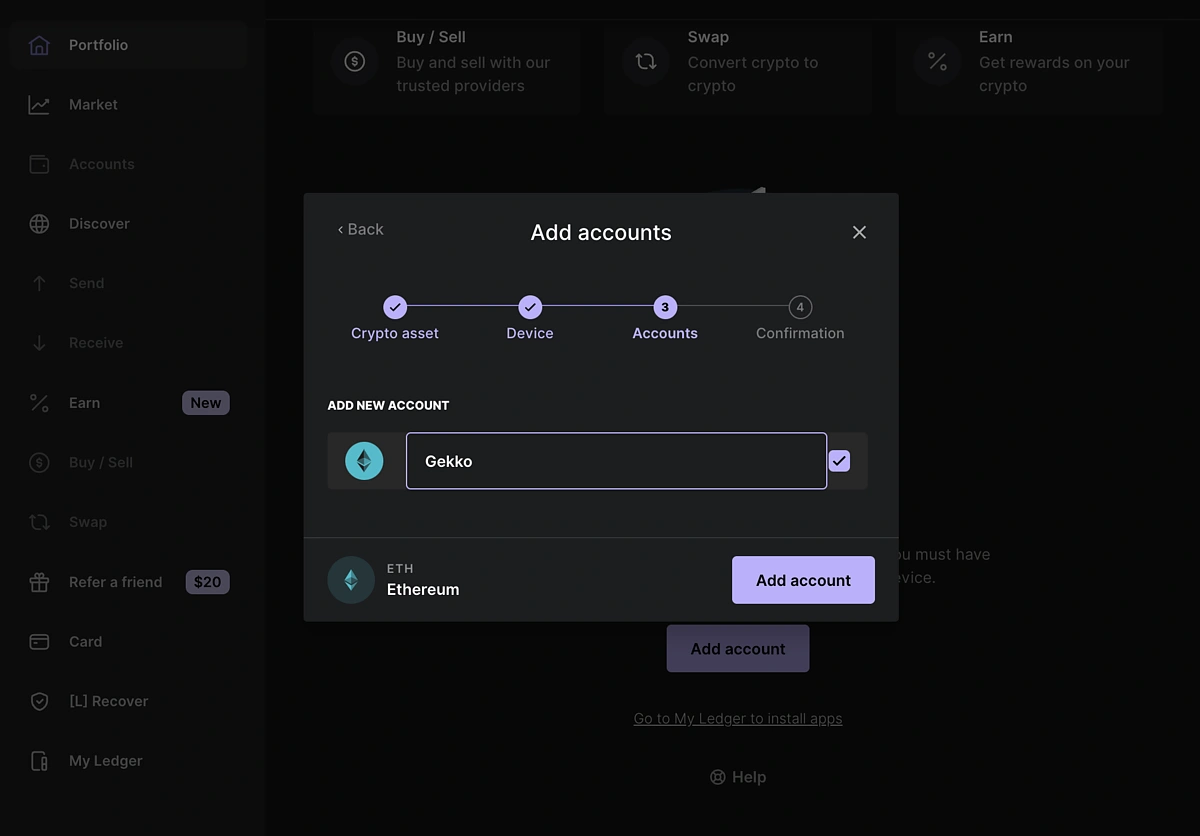Open My Ledger via the device icon
This screenshot has width=1200, height=836.
(x=39, y=761)
